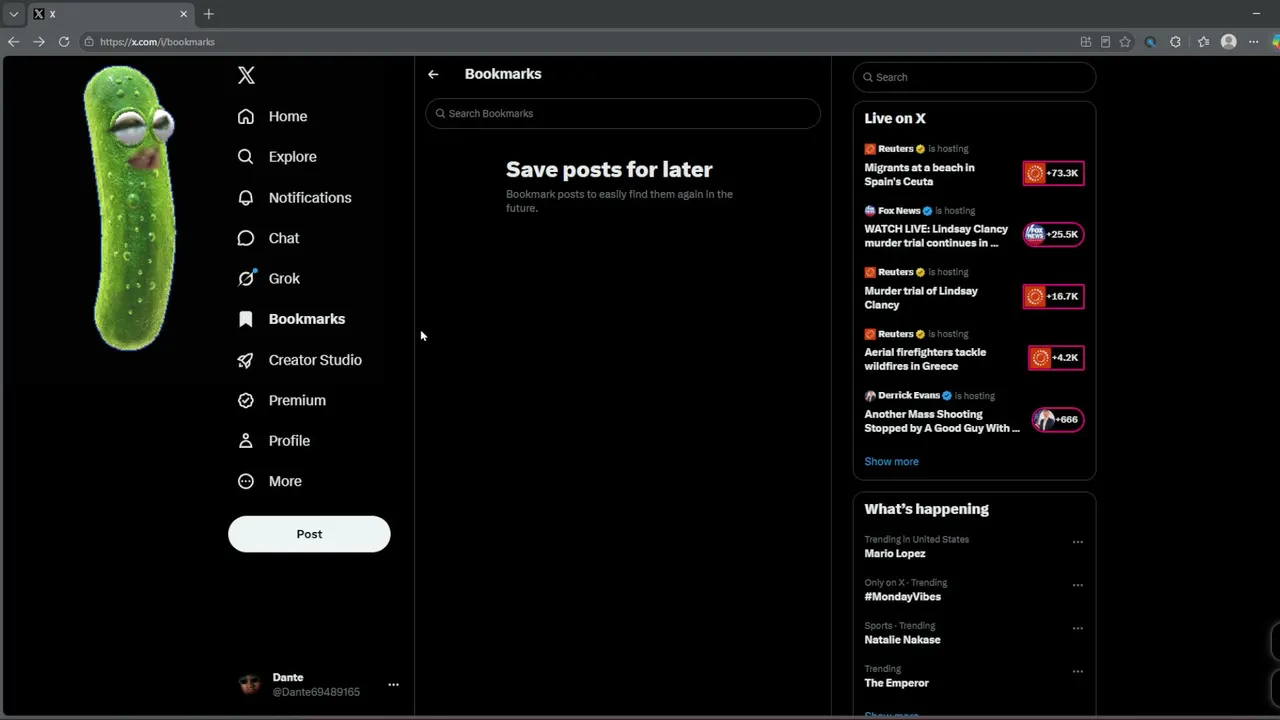Click the Search Bookmarks field

coord(623,113)
